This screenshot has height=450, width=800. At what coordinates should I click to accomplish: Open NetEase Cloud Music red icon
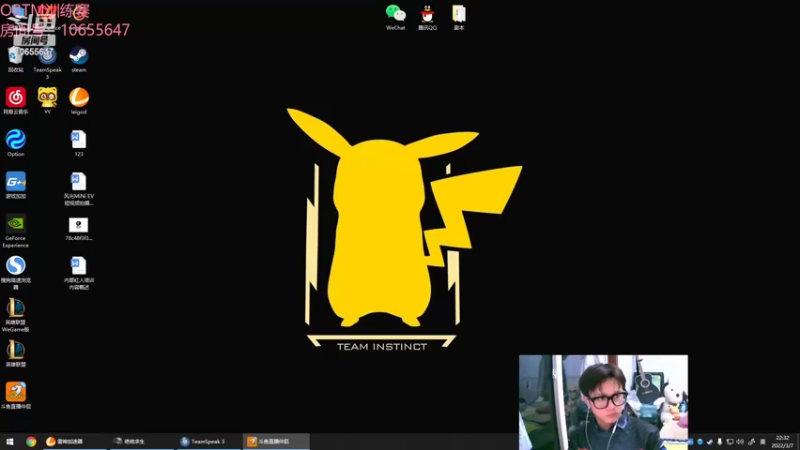[x=15, y=101]
